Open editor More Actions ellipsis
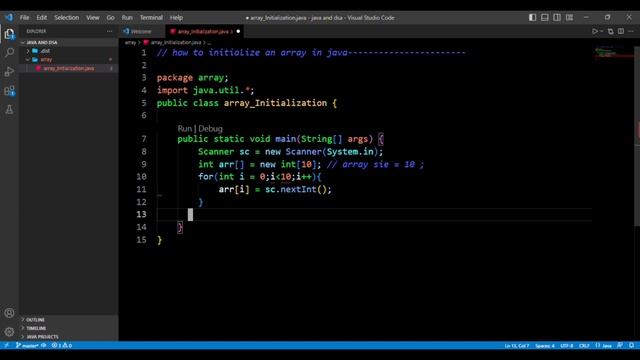 pyautogui.click(x=631, y=31)
